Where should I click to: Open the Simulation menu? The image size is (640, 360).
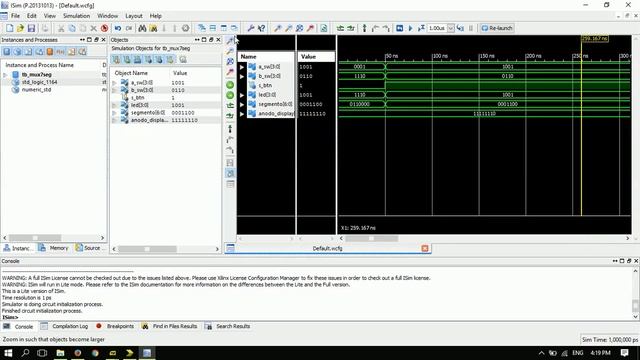[76, 16]
